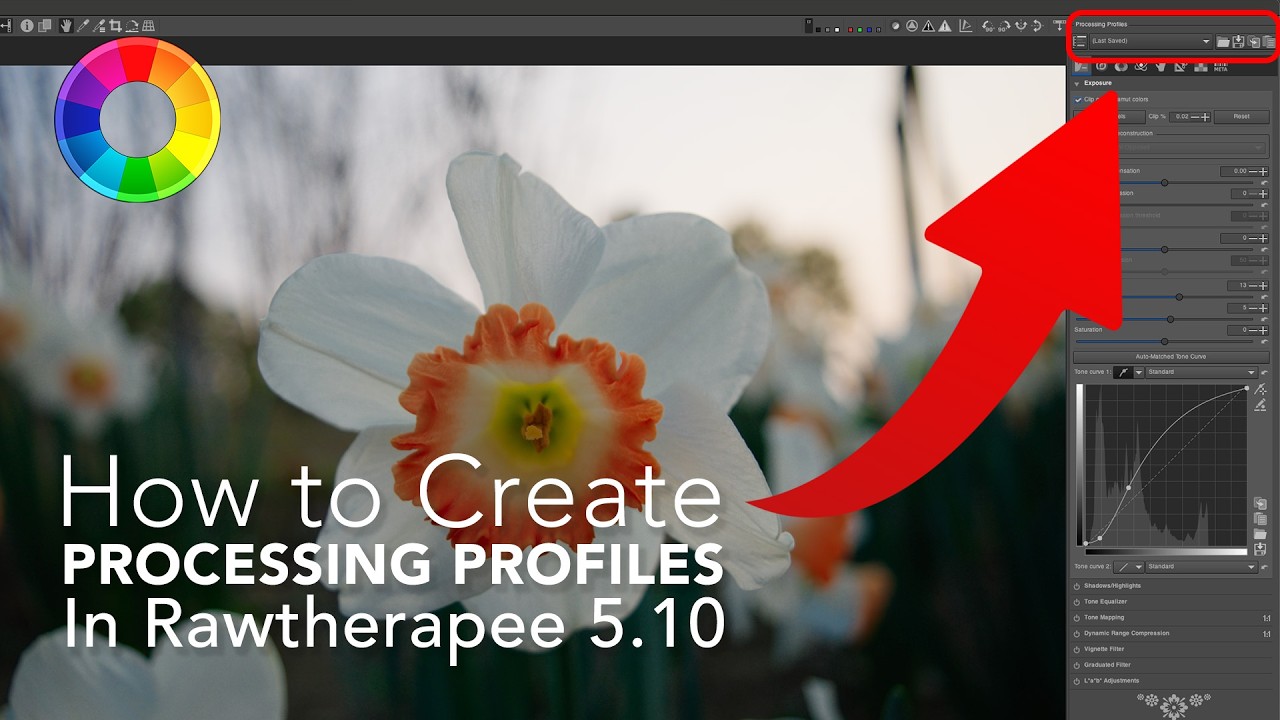Paste processing profile from clipboard

point(1268,42)
